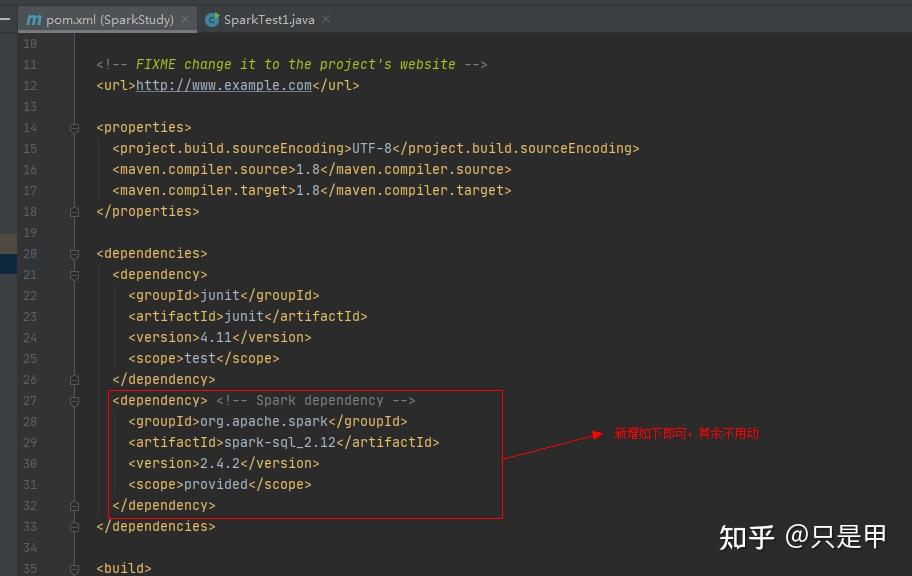The image size is (912, 576).
Task: Click the Java class icon on SparkTest1.java tab
Action: point(211,18)
